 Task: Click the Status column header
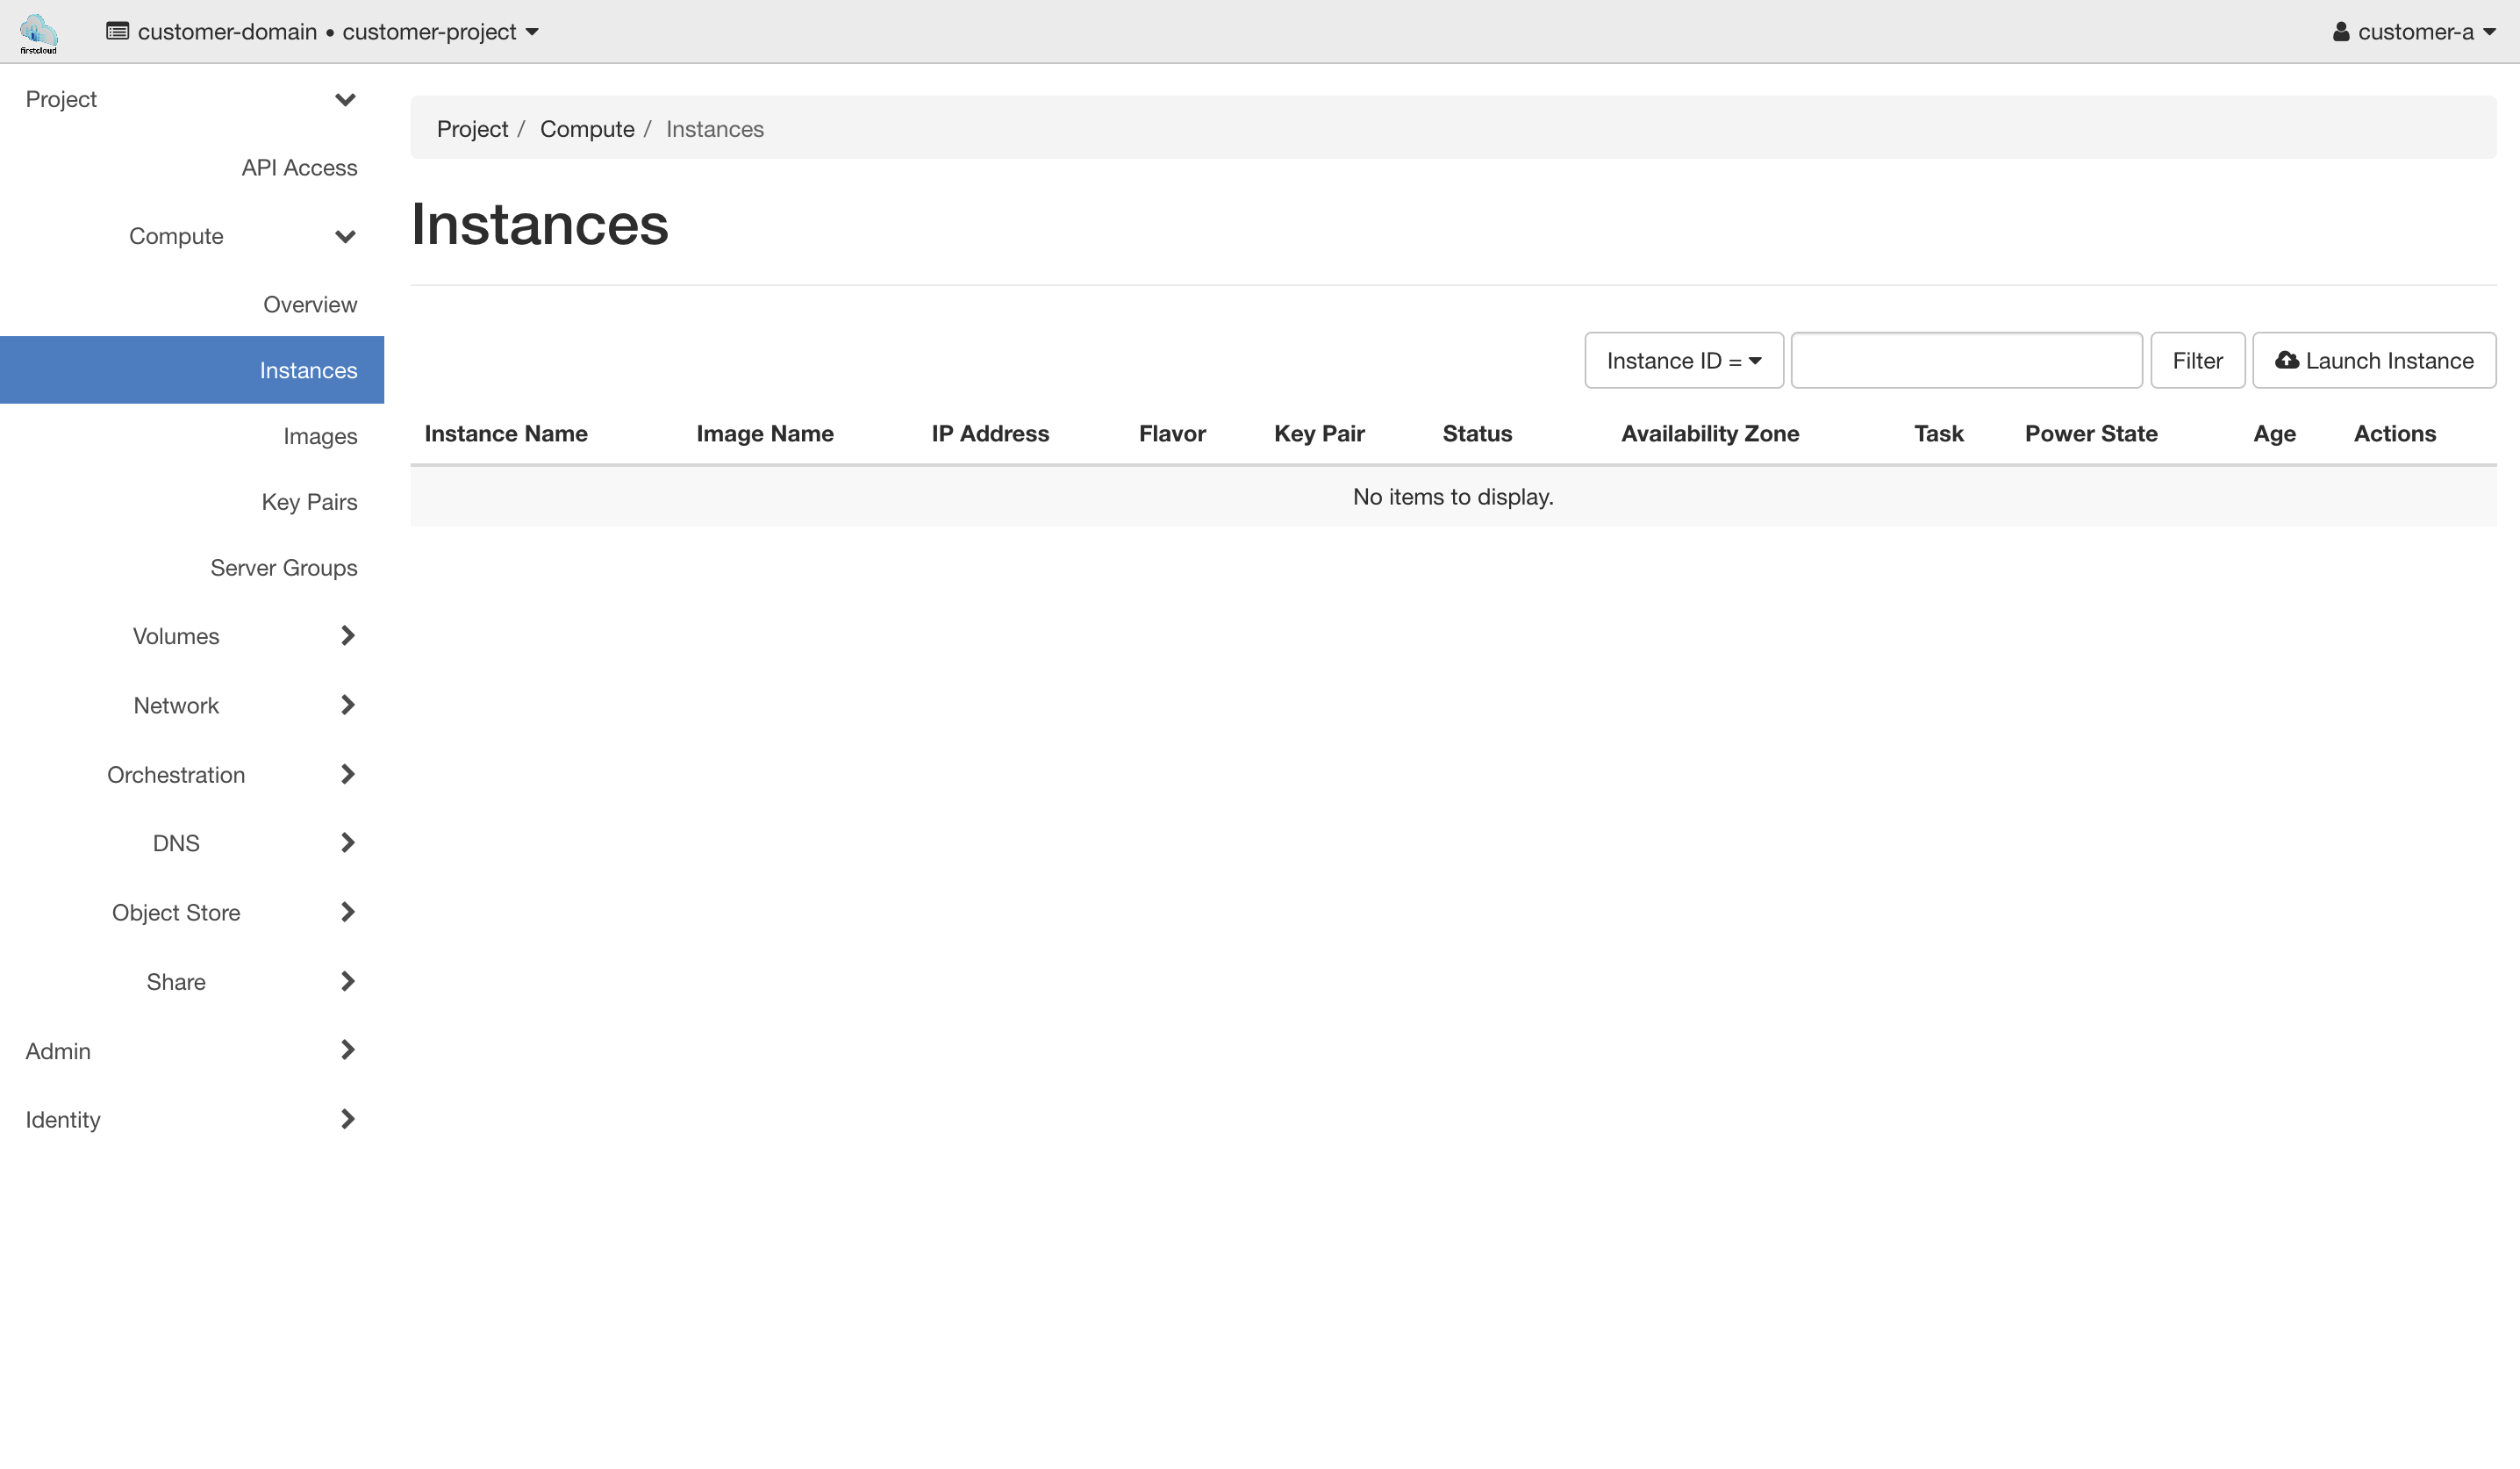coord(1477,434)
